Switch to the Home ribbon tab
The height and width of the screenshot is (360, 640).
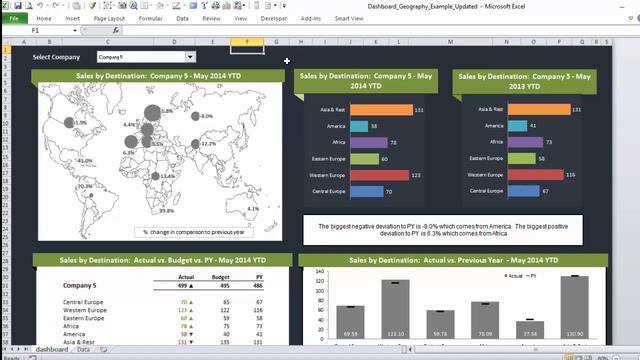(x=44, y=18)
